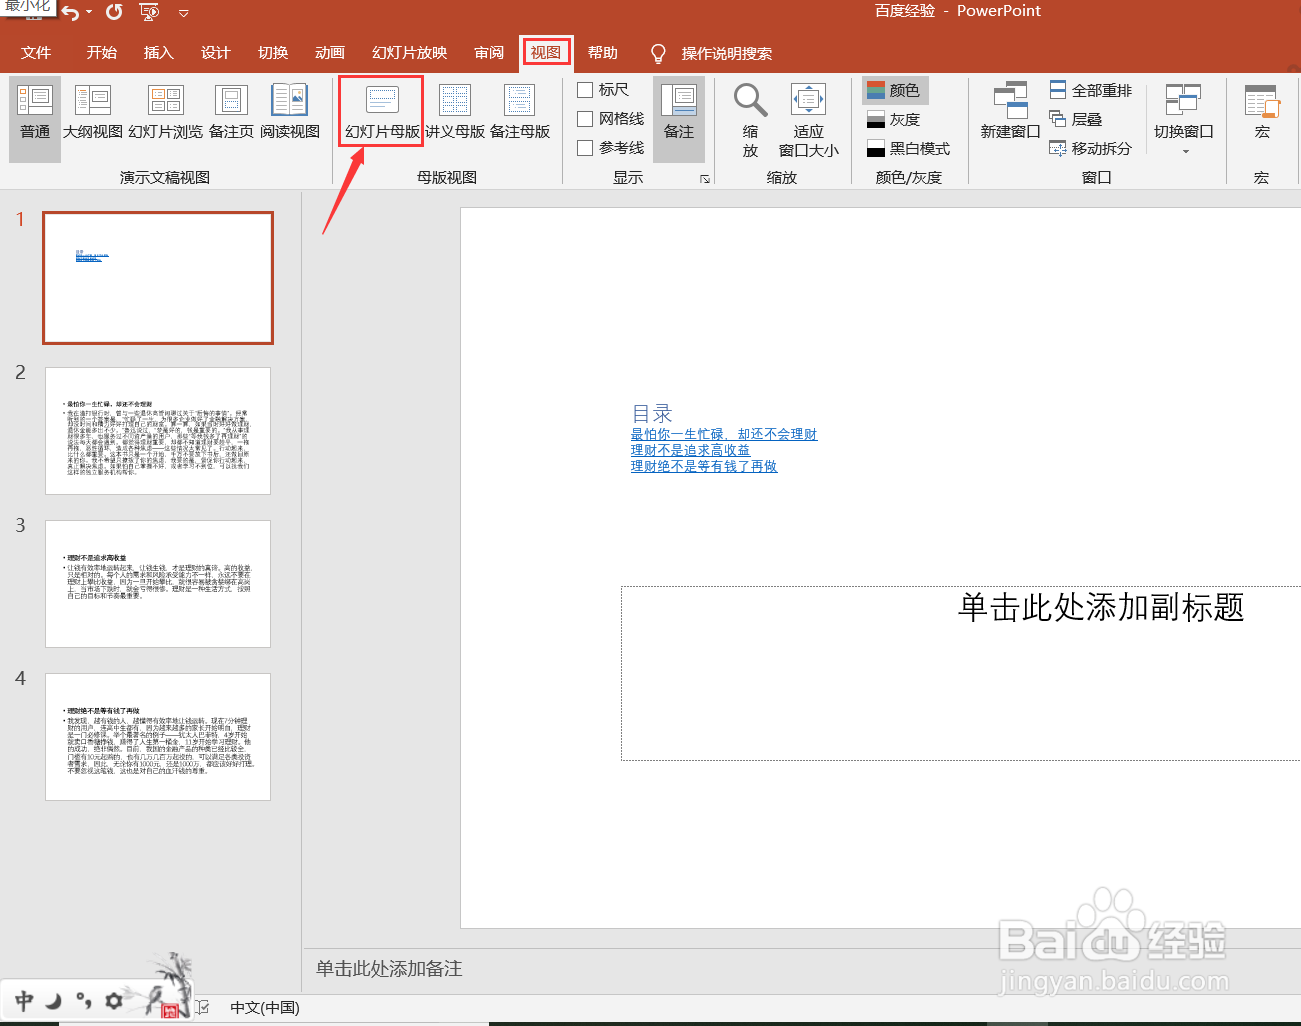Switch to Slide Sorter view (幻灯片浏览)
1301x1026 pixels.
[x=165, y=110]
